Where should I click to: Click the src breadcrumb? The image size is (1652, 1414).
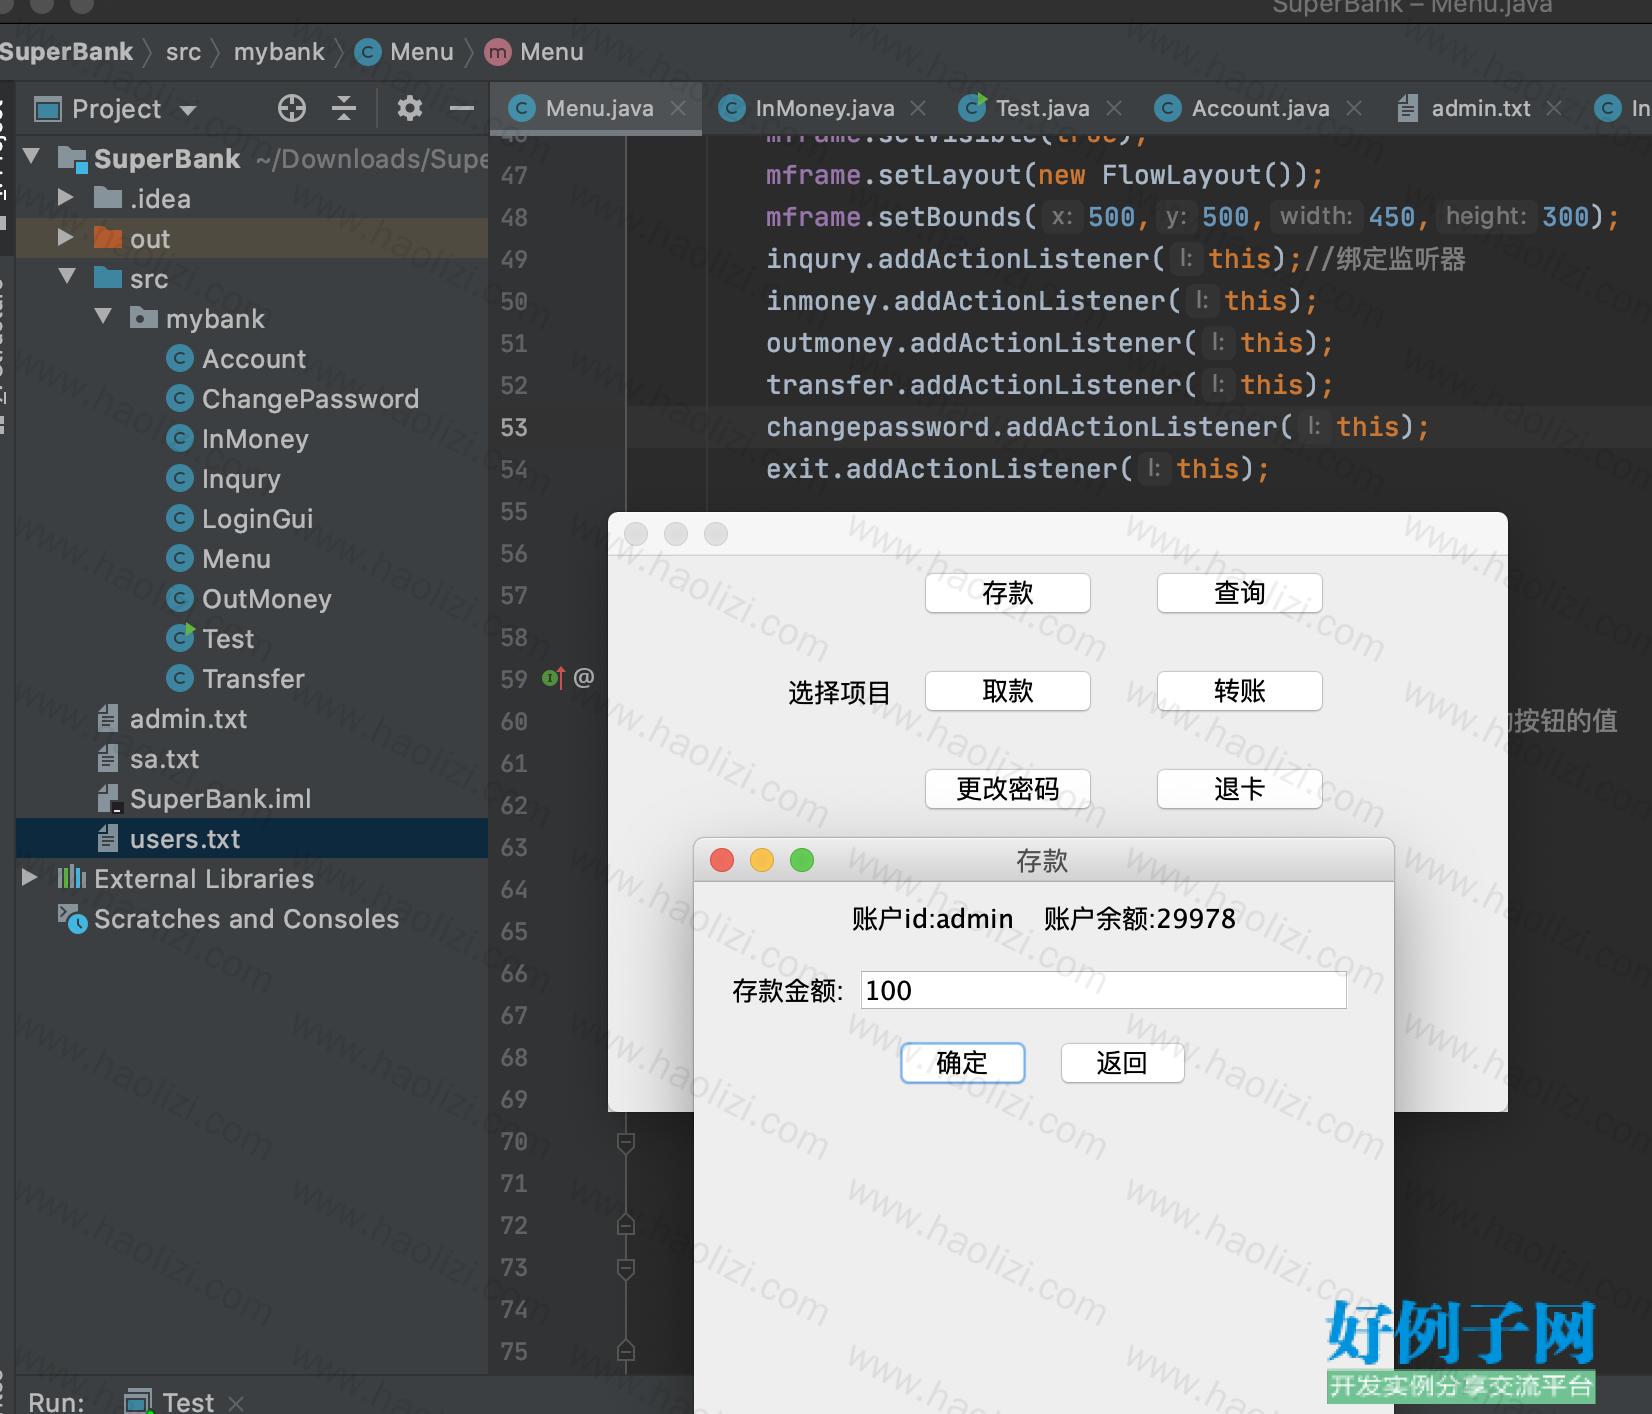(x=183, y=52)
